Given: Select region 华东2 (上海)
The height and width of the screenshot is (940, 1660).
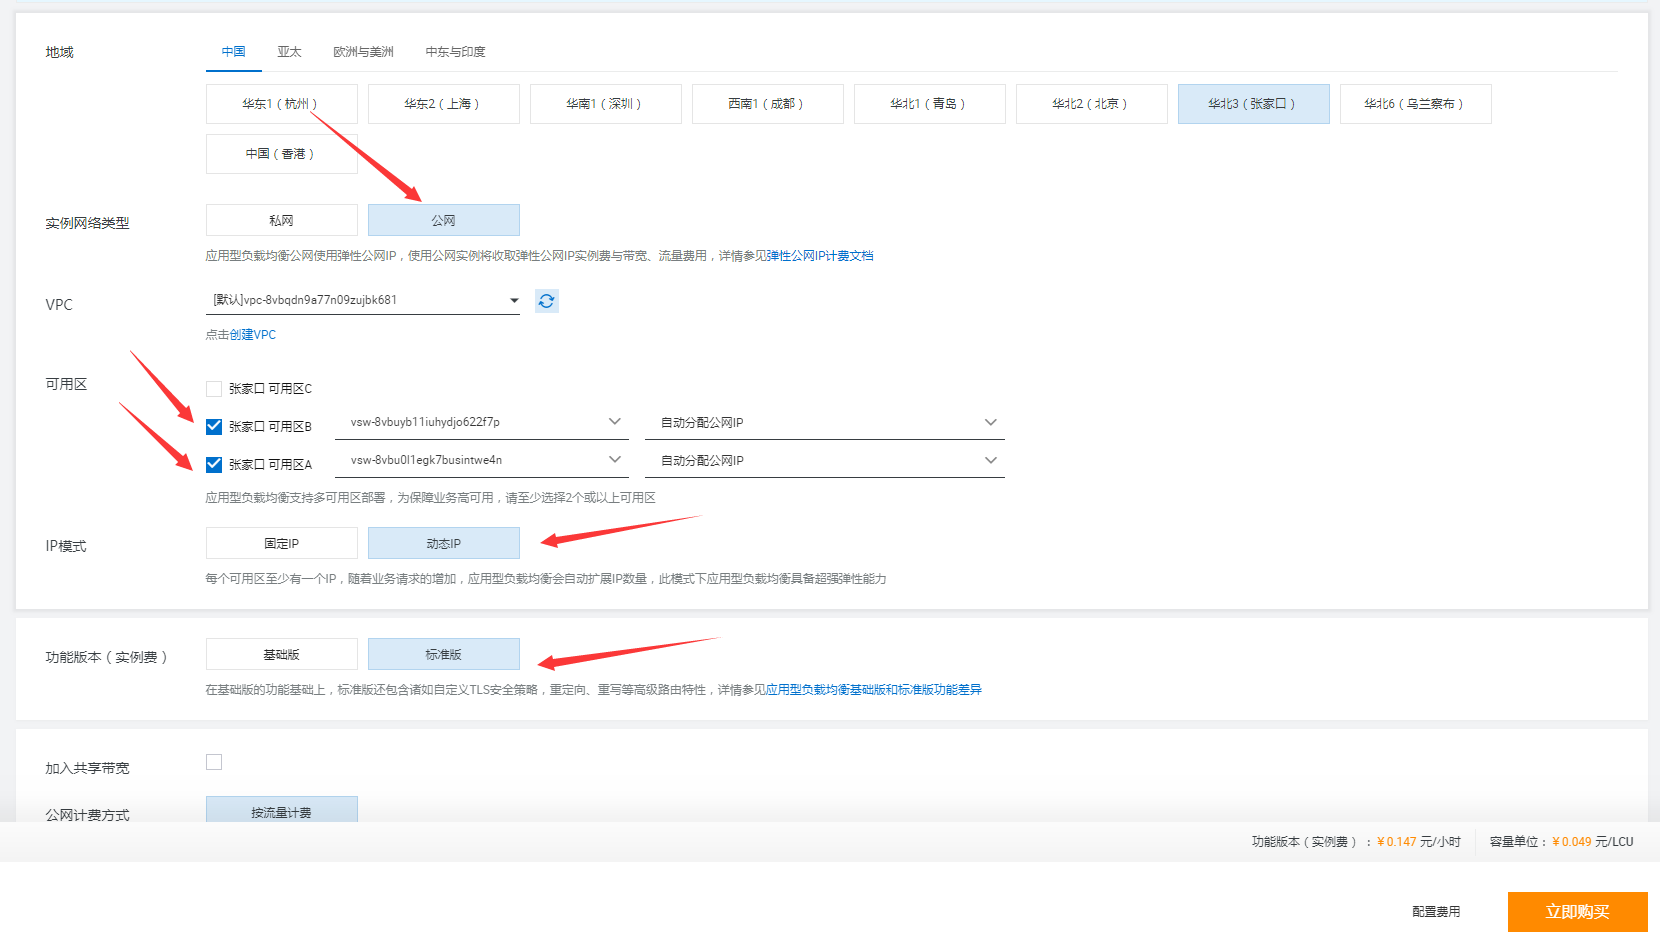Looking at the screenshot, I should (x=444, y=104).
